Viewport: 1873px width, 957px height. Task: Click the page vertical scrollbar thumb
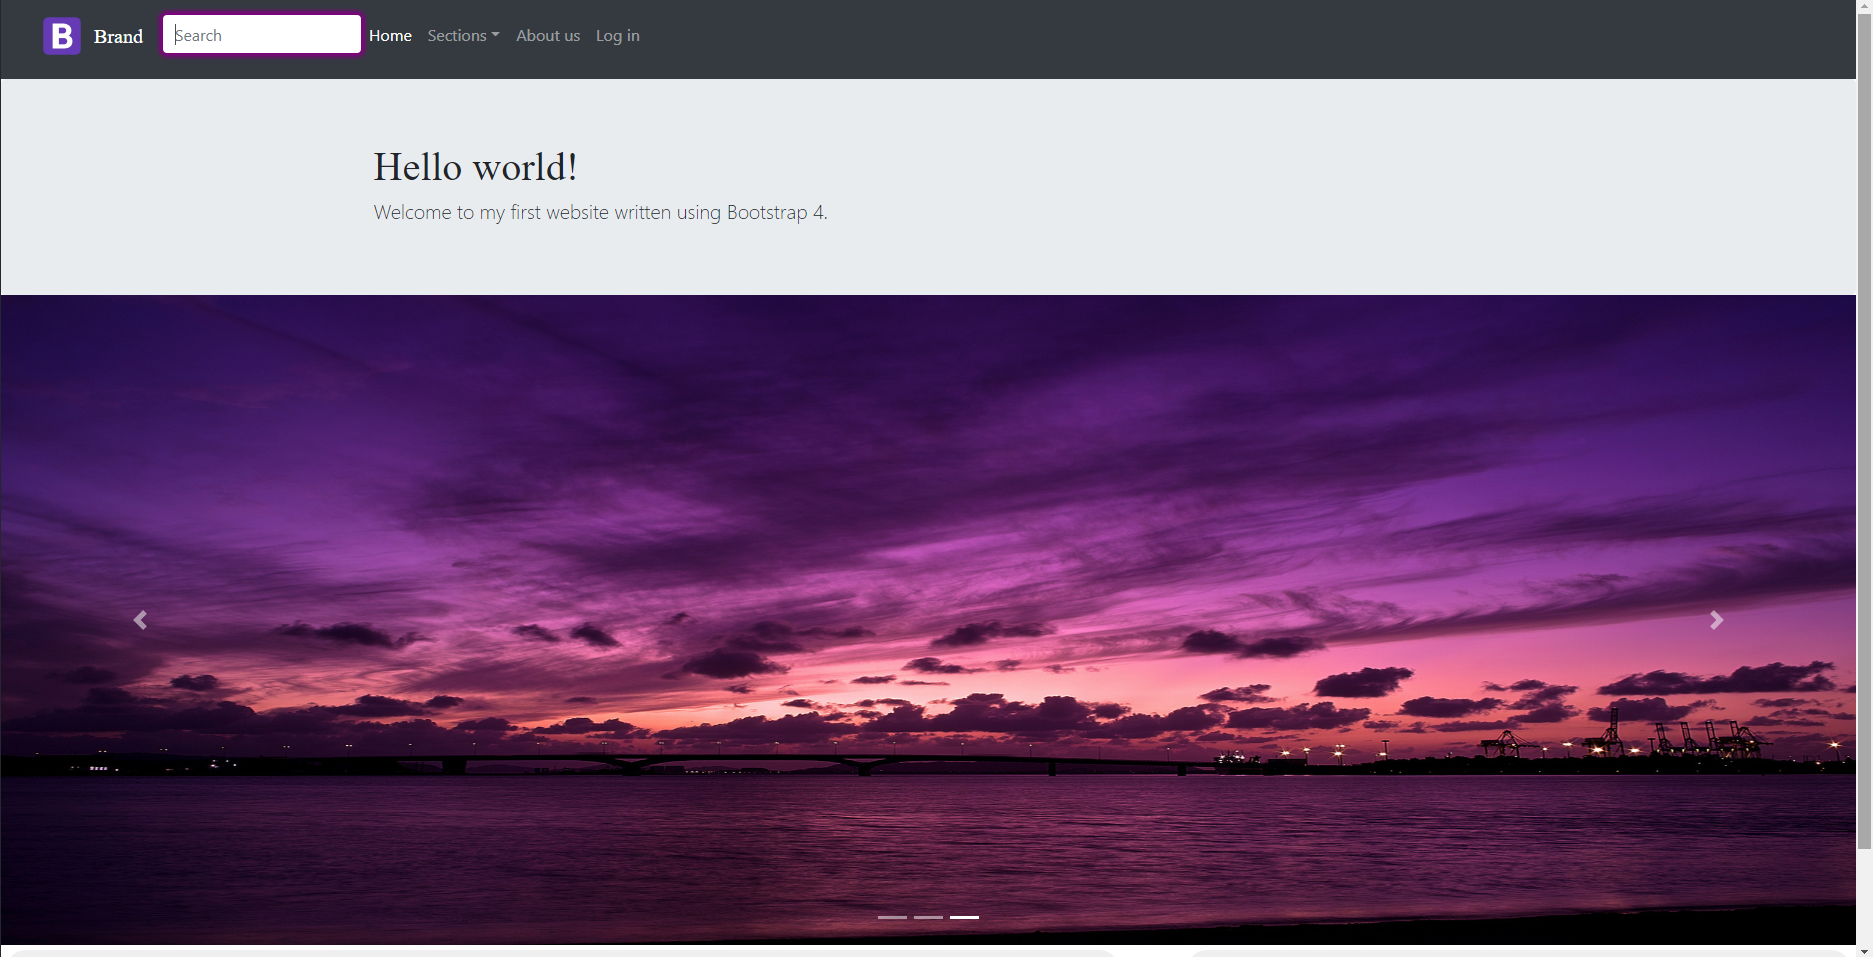coord(1864,430)
